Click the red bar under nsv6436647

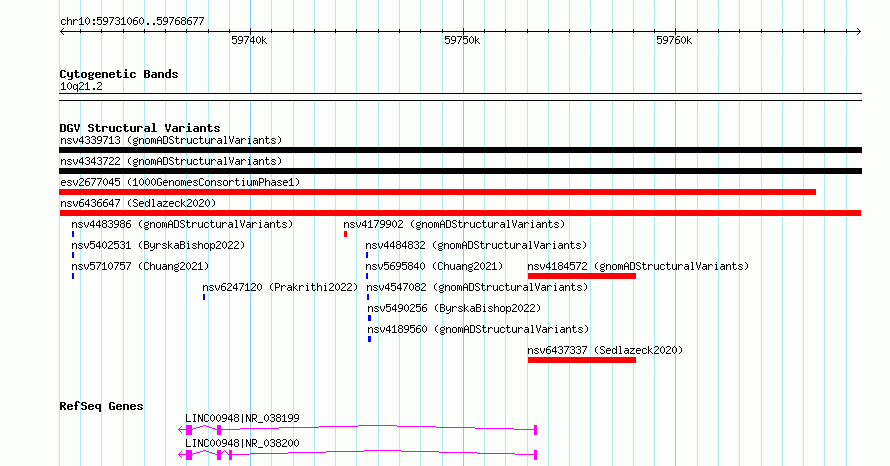(460, 213)
